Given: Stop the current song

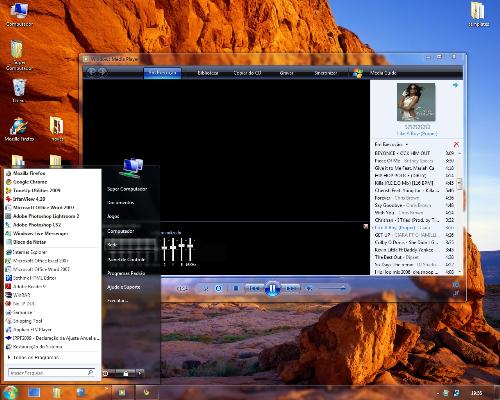Looking at the screenshot, I should pos(236,288).
